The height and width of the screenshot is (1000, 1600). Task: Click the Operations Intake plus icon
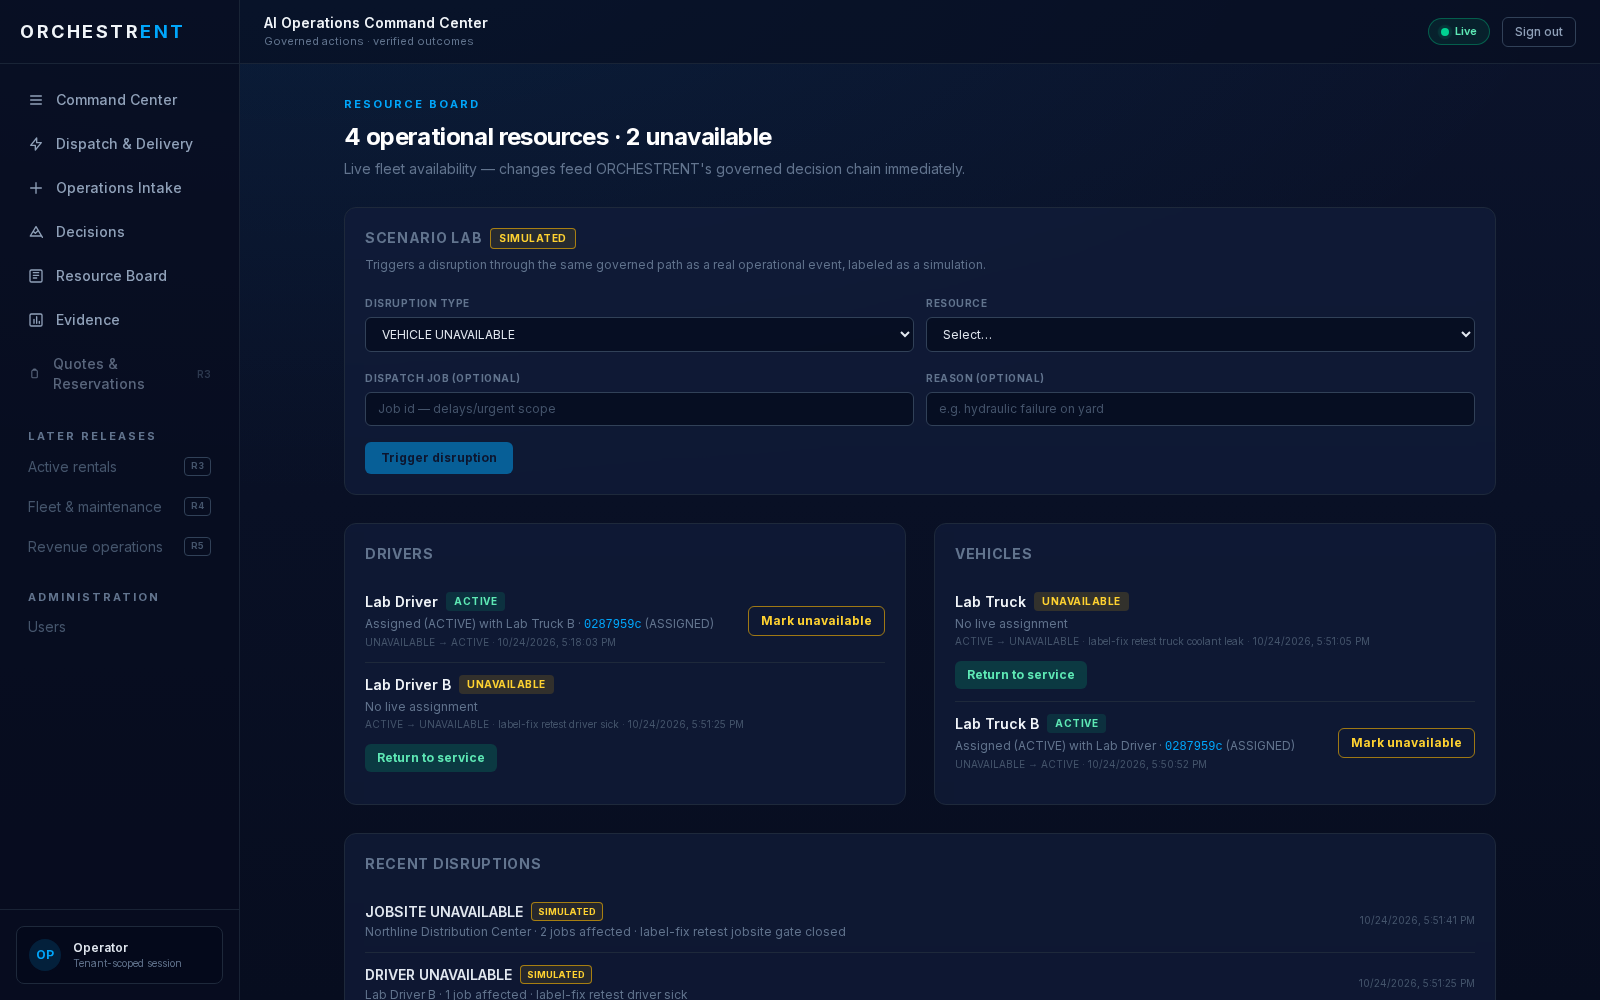[x=36, y=188]
